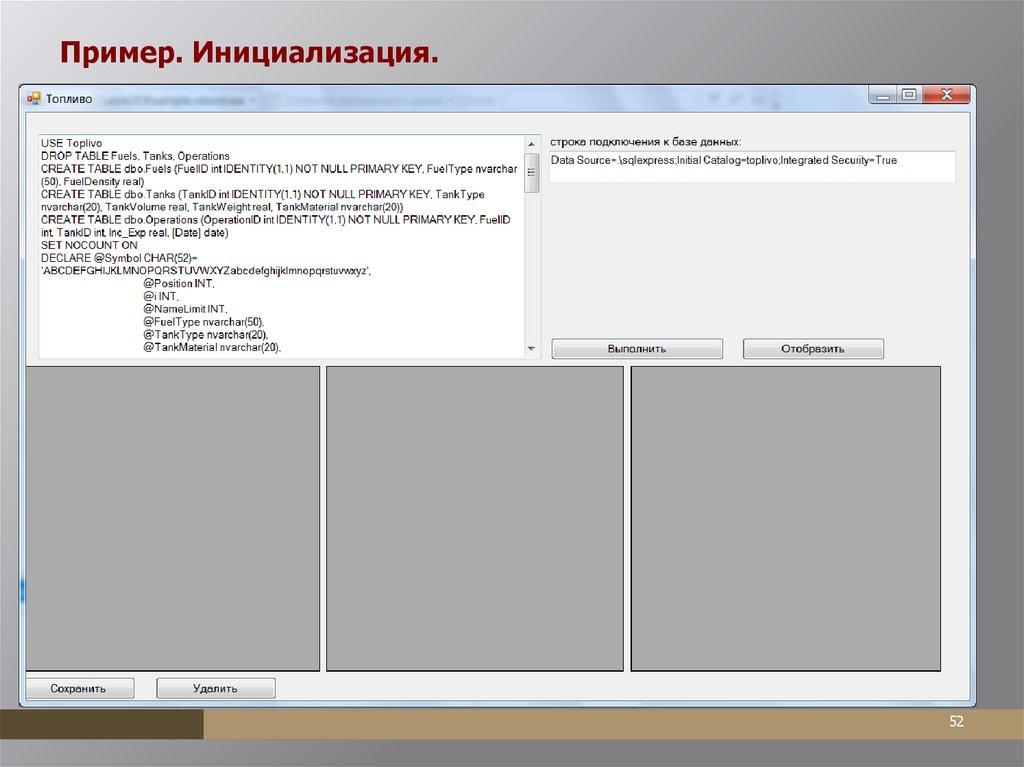Click the Топливо window icon in title bar
Viewport: 1024px width, 767px height.
(32, 98)
